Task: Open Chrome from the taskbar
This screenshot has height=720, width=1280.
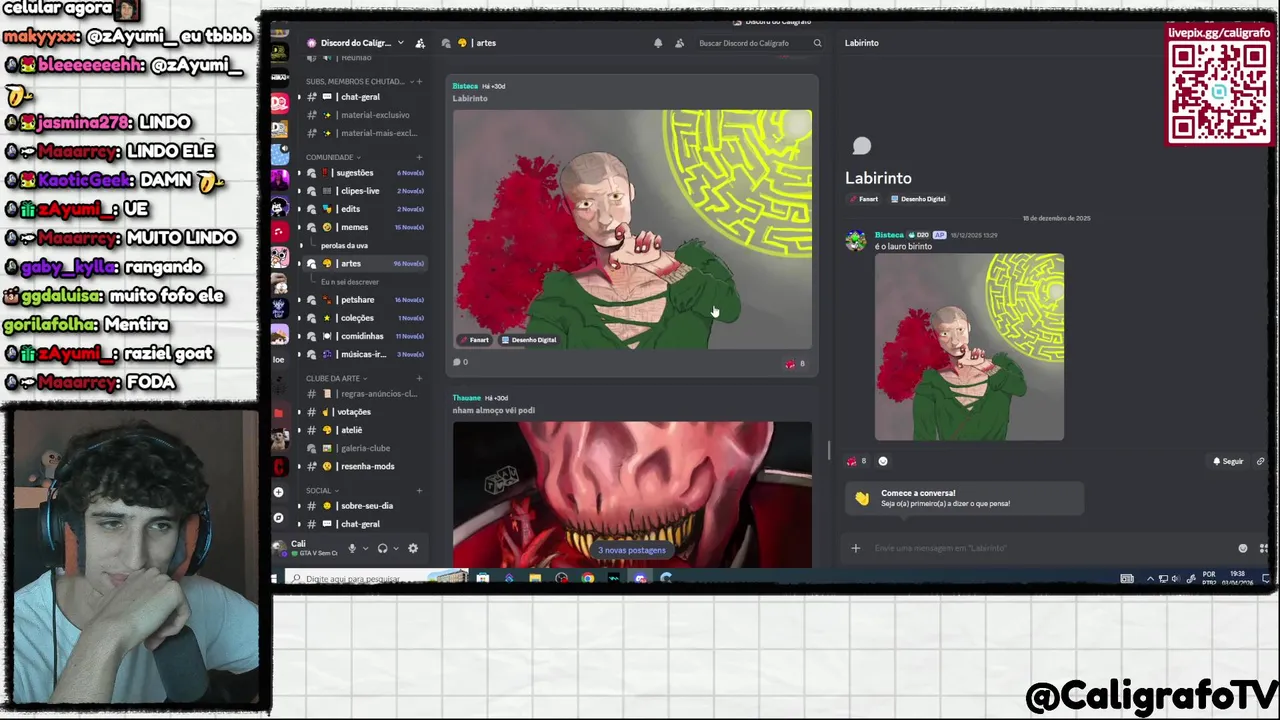Action: [587, 578]
